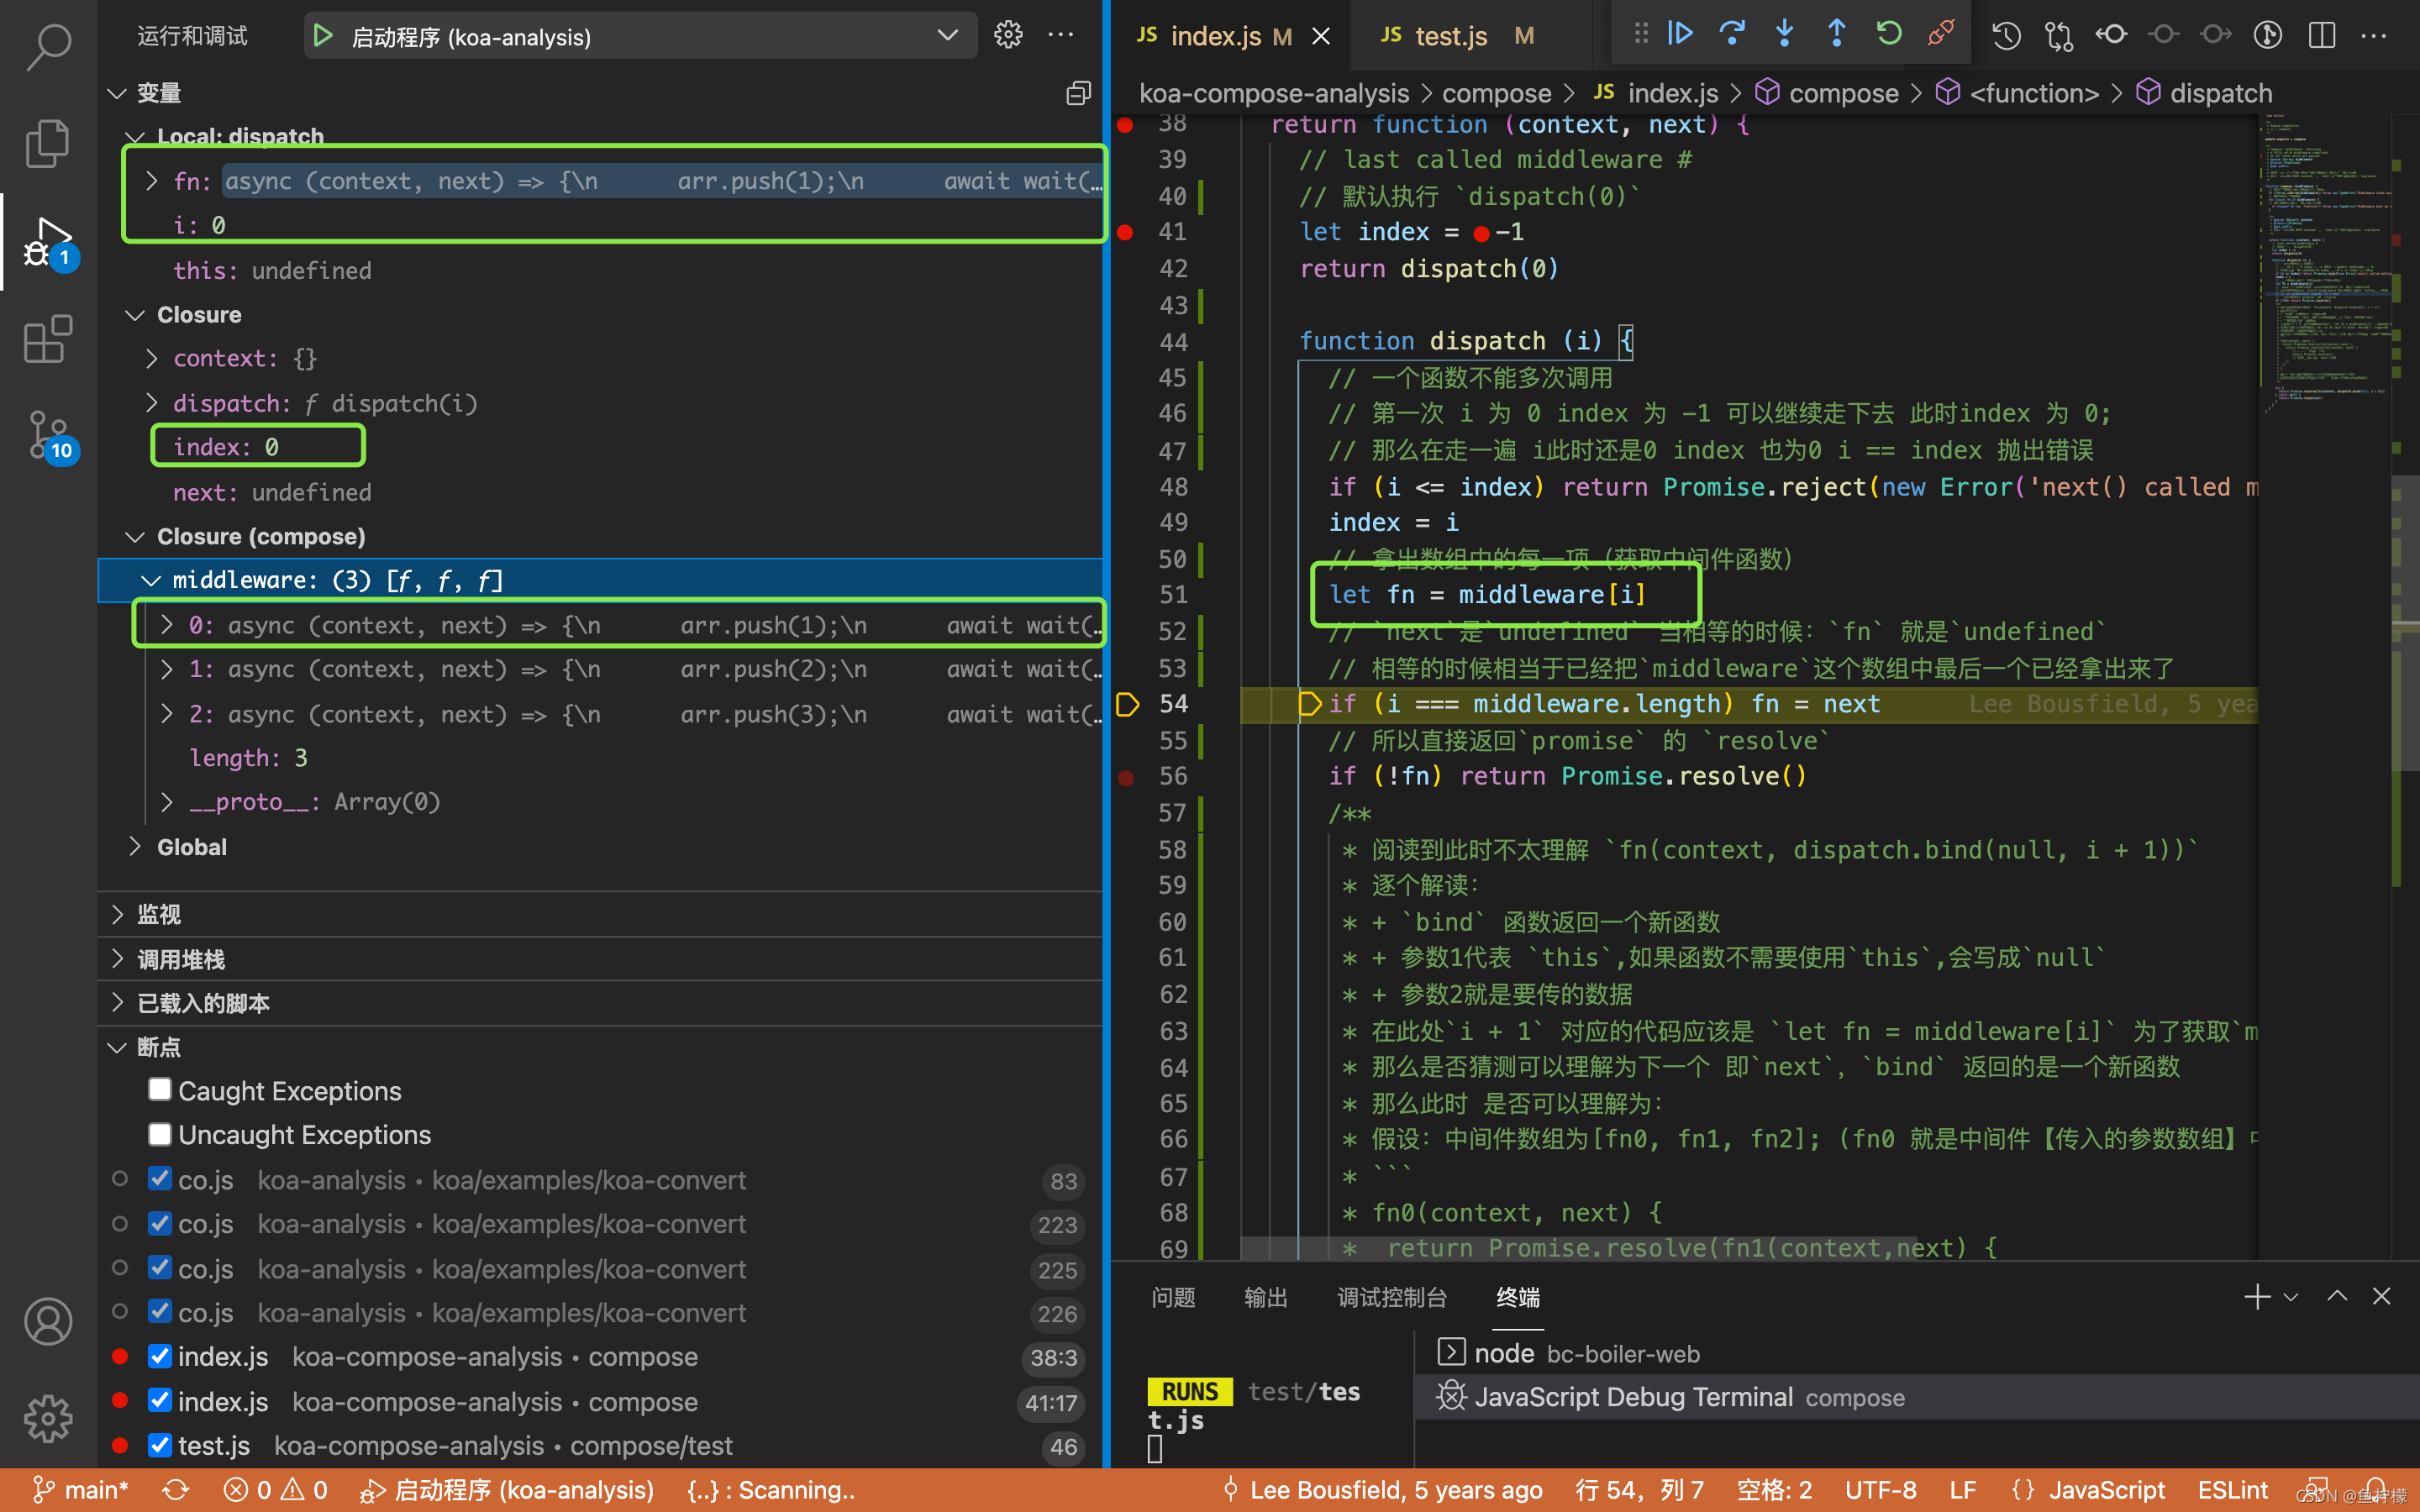Expand the 调用堆栈 call stack section

pos(180,959)
